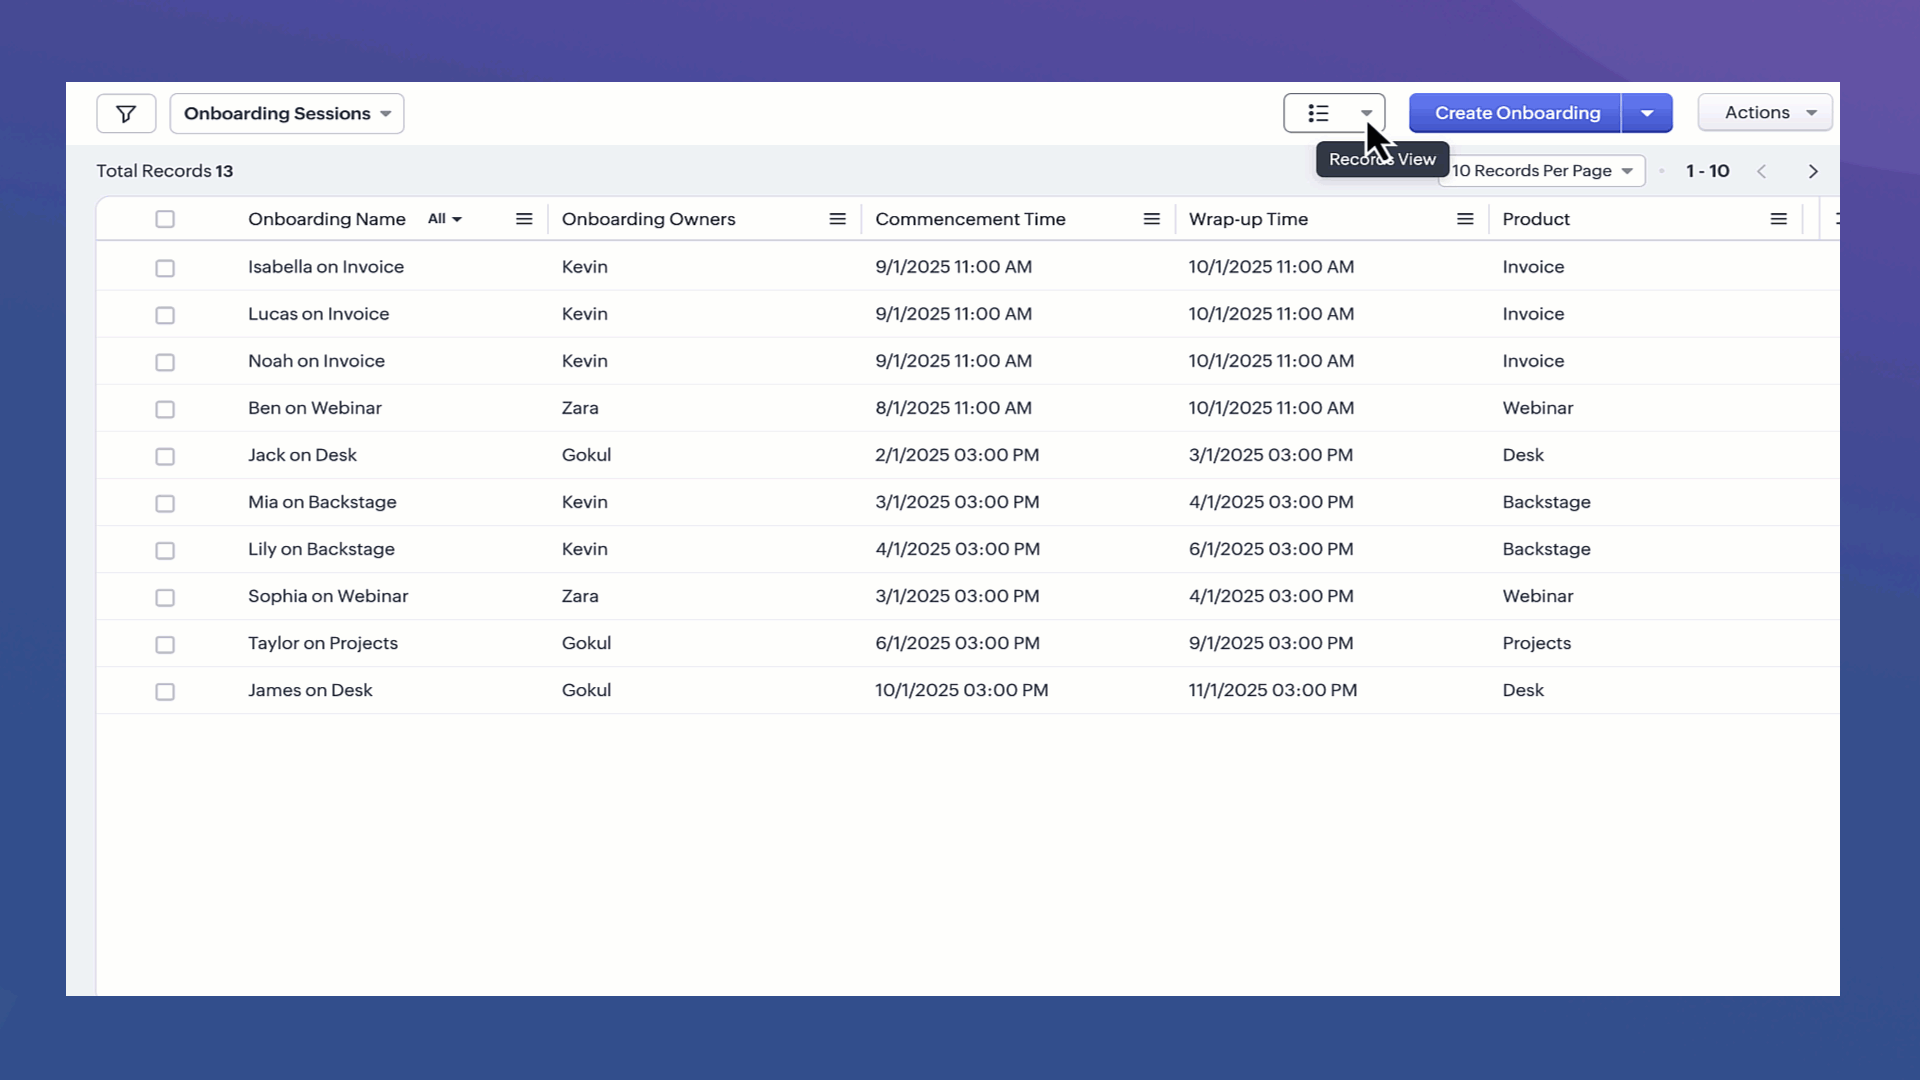Open Onboarding Name column menu icon
The width and height of the screenshot is (1920, 1080).
tap(524, 219)
